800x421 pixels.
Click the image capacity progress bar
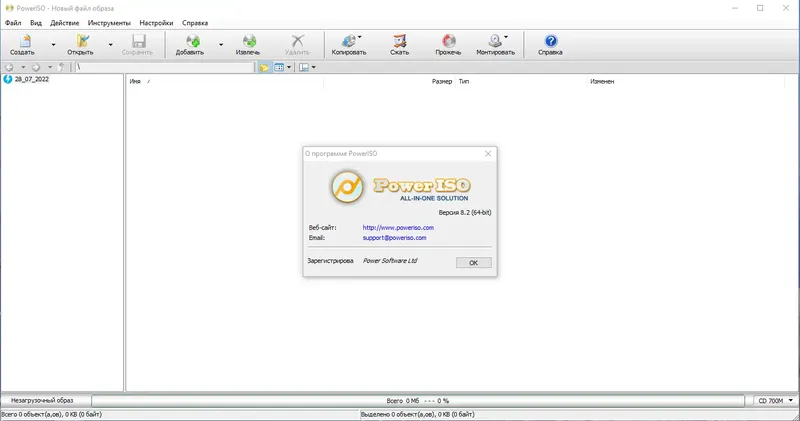pyautogui.click(x=417, y=401)
